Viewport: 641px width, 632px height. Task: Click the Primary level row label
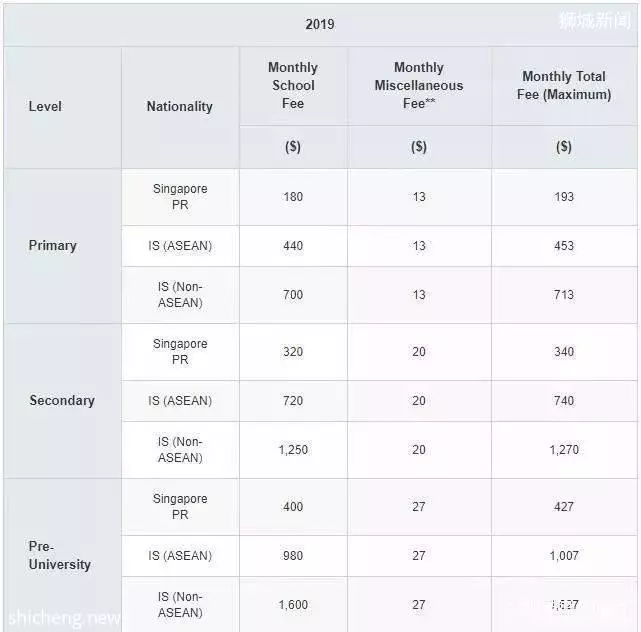[x=52, y=245]
